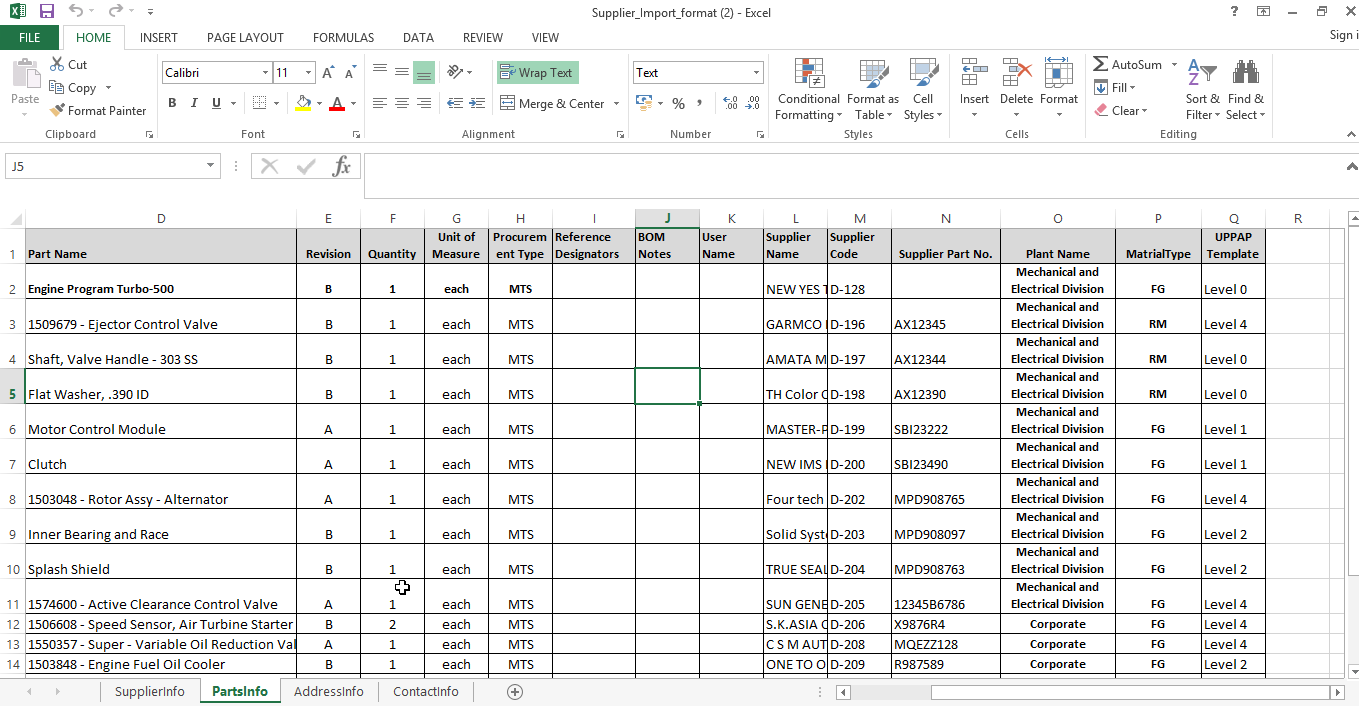
Task: Click the horizontal scrollbar right arrow
Action: 1338,692
